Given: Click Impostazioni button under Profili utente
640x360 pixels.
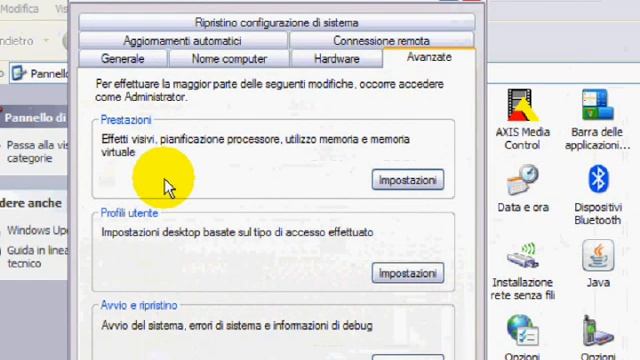Looking at the screenshot, I should pyautogui.click(x=408, y=273).
